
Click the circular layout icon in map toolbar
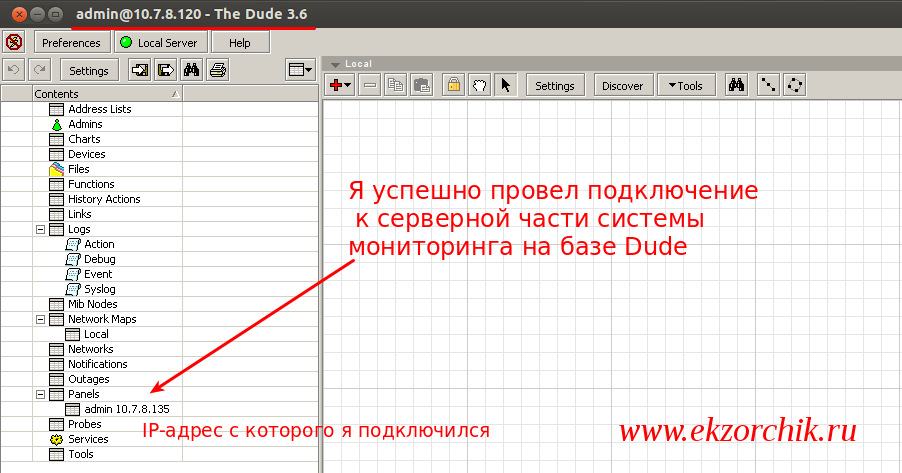point(795,85)
